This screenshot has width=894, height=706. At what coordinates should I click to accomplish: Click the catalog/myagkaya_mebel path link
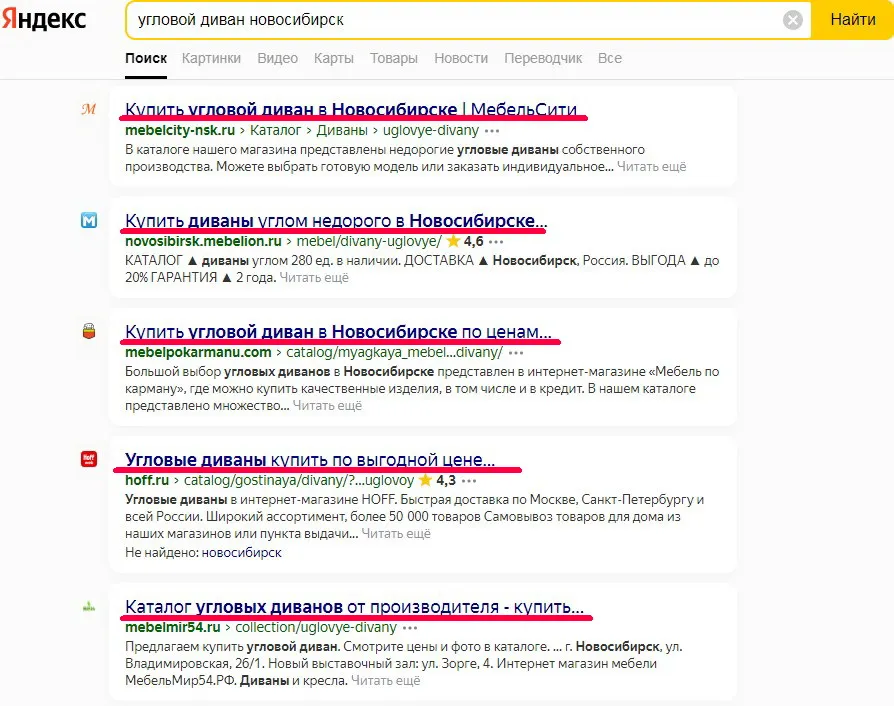[x=395, y=352]
